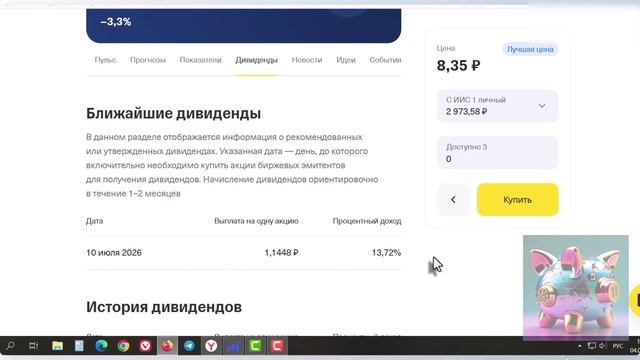Click the dividend date 10 июля 2026
This screenshot has height=360, width=640.
coord(114,253)
